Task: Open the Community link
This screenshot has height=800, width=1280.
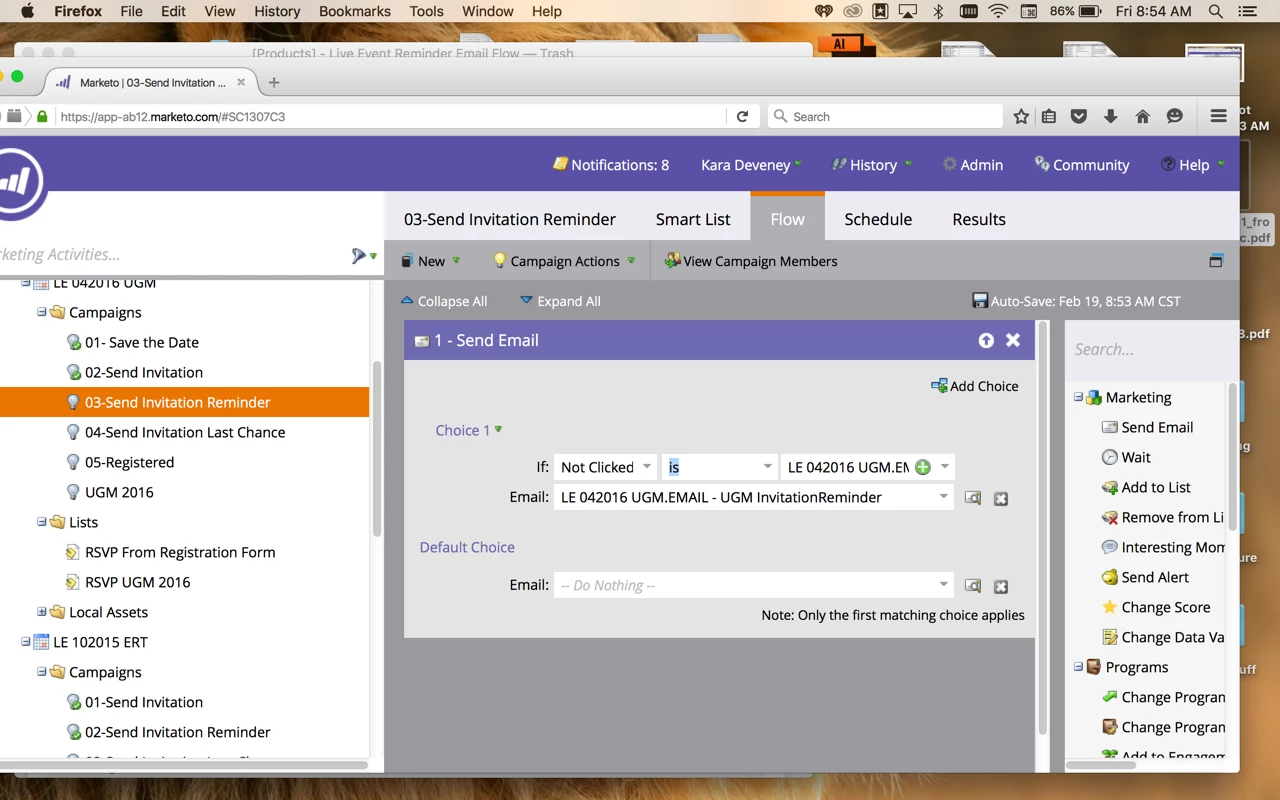Action: tap(1082, 165)
